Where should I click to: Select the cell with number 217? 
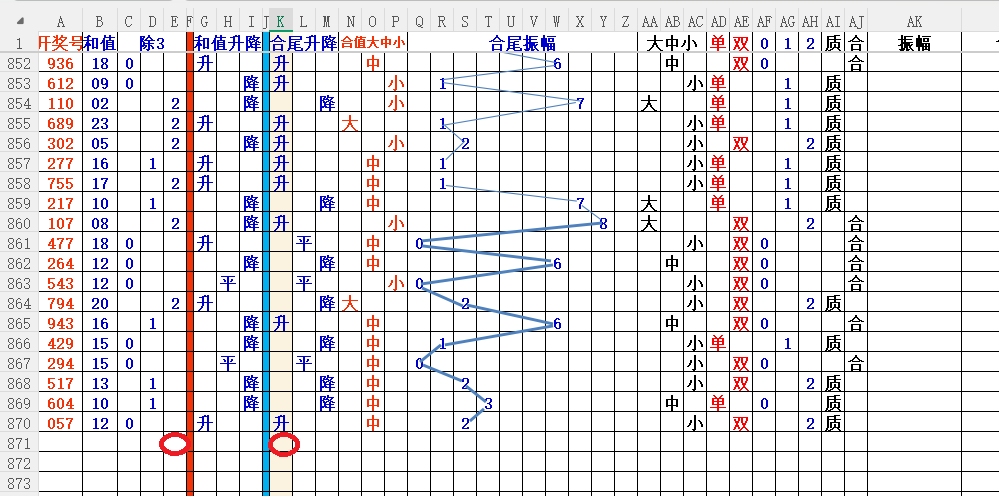(x=61, y=204)
